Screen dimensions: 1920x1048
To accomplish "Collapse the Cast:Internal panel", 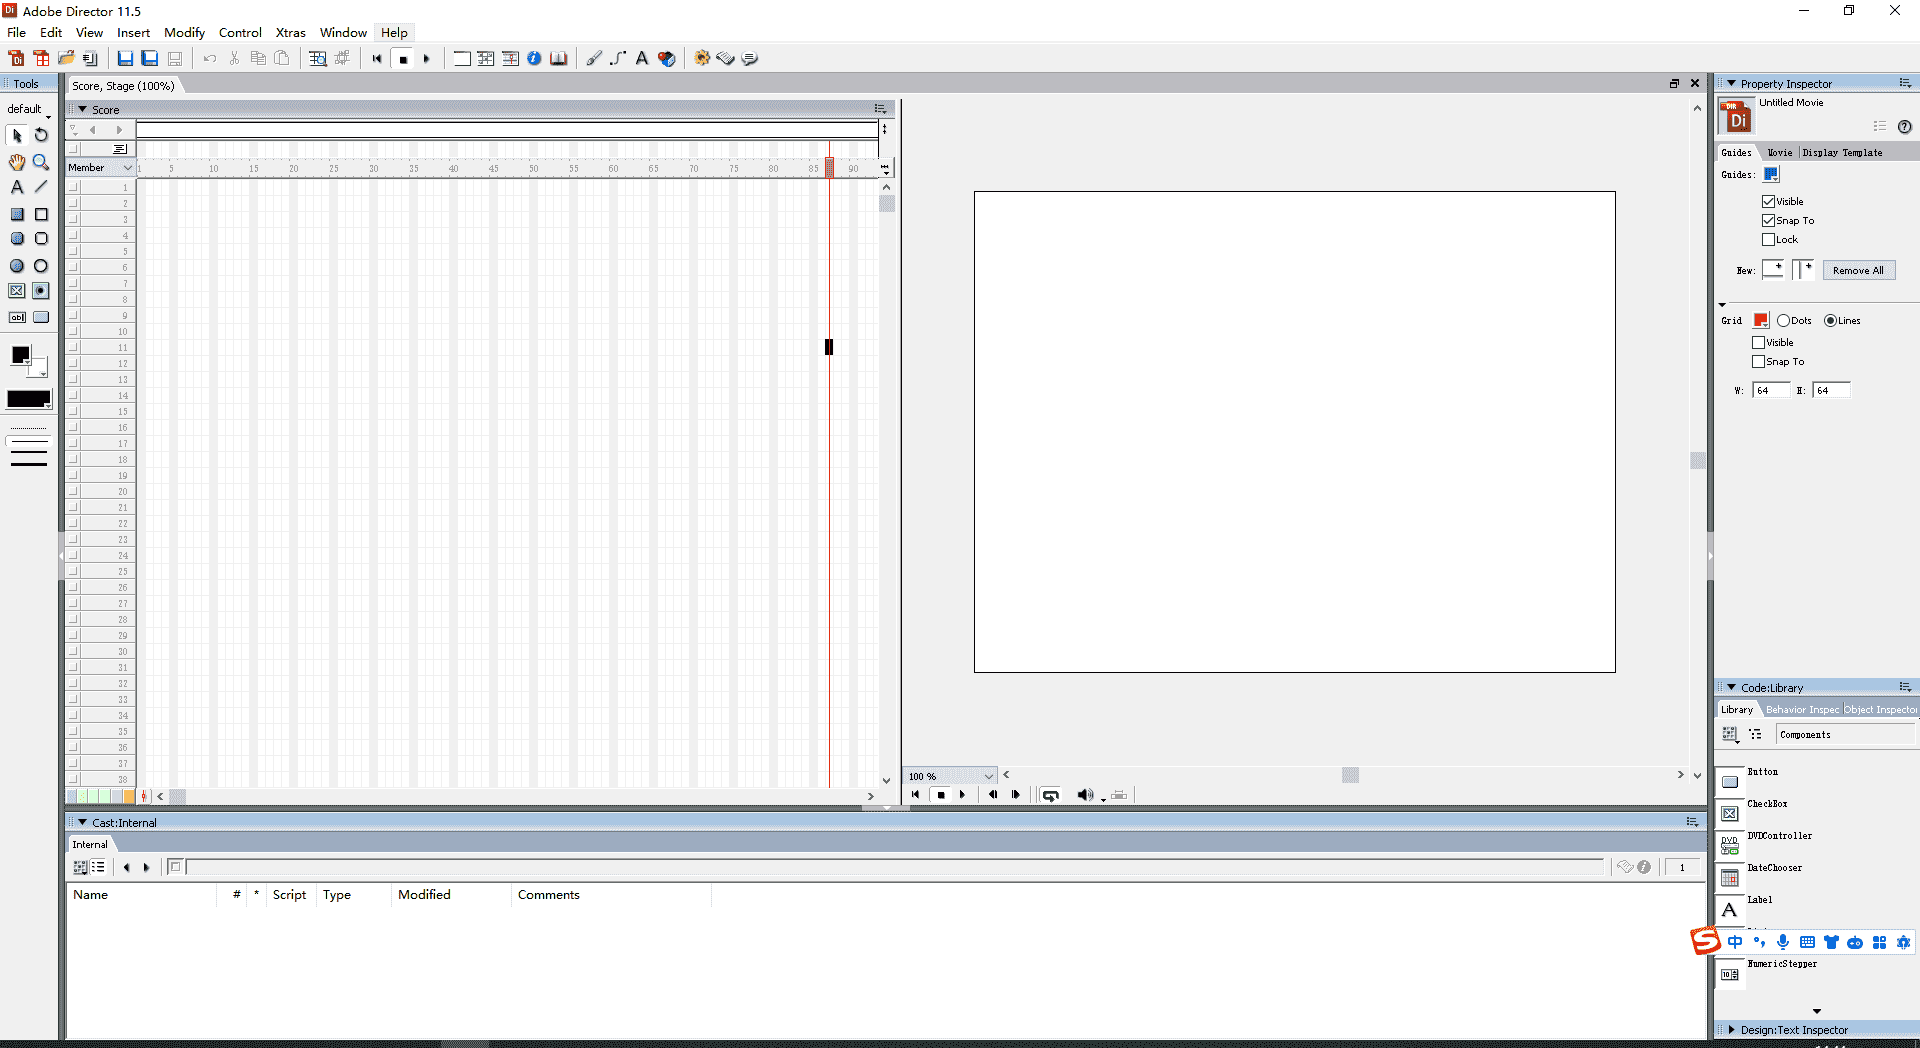I will point(83,822).
